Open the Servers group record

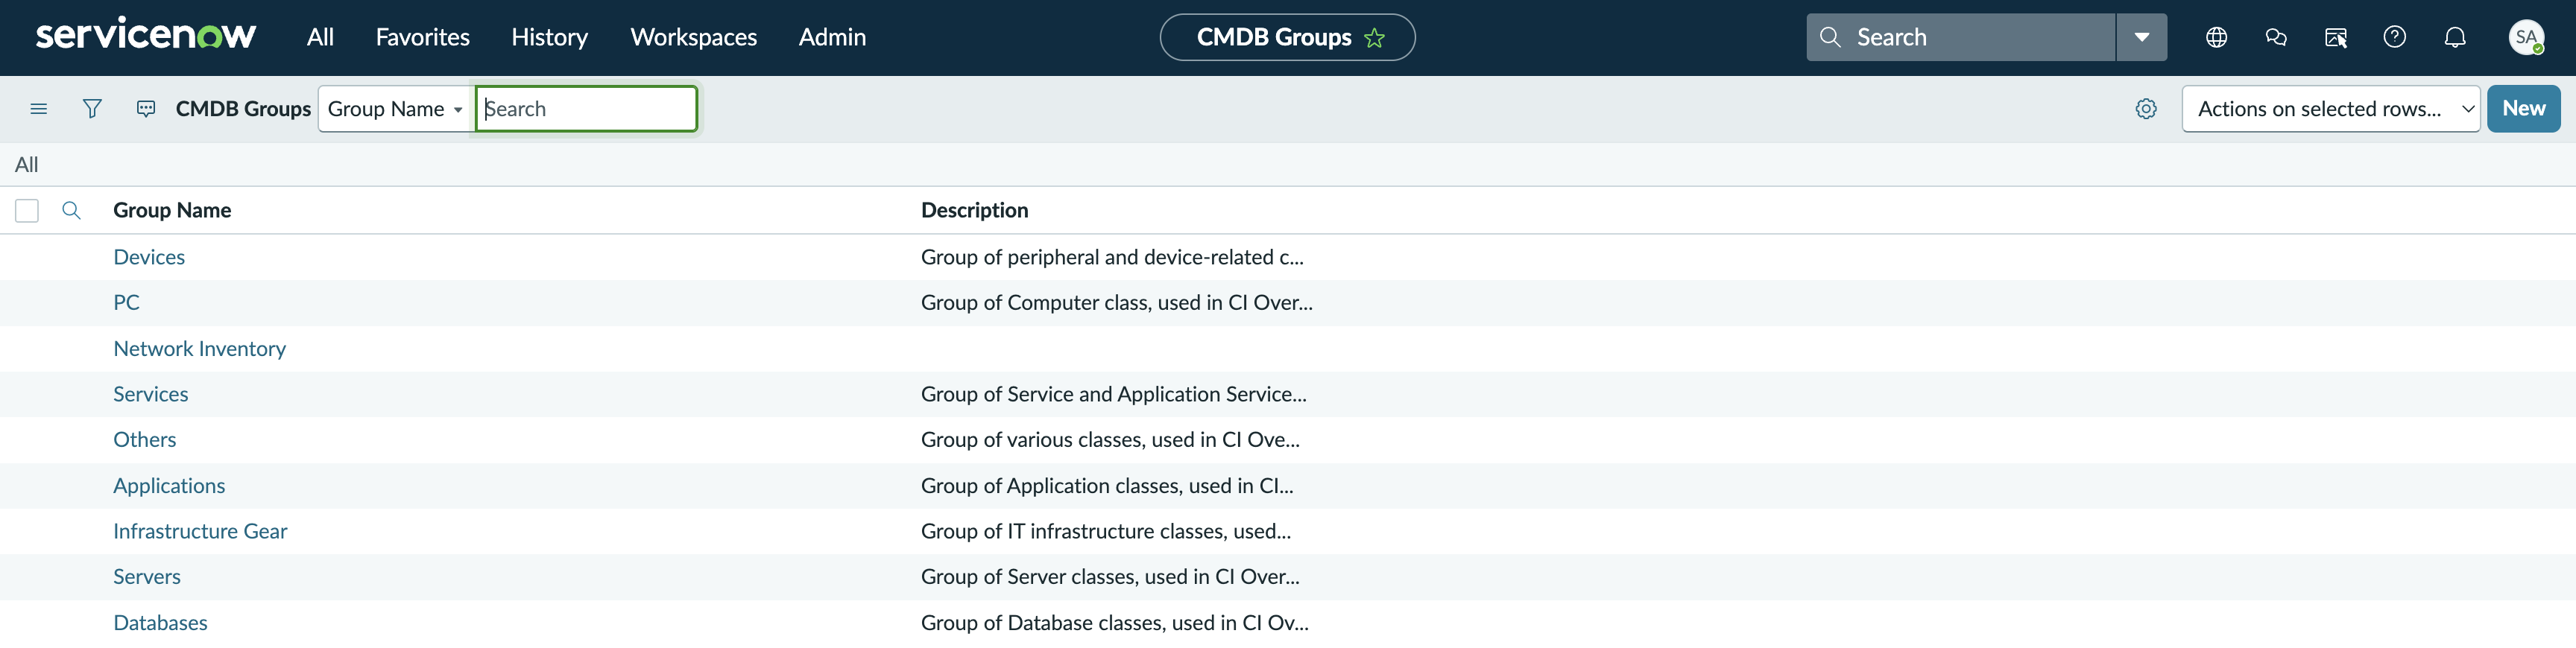pyautogui.click(x=146, y=577)
